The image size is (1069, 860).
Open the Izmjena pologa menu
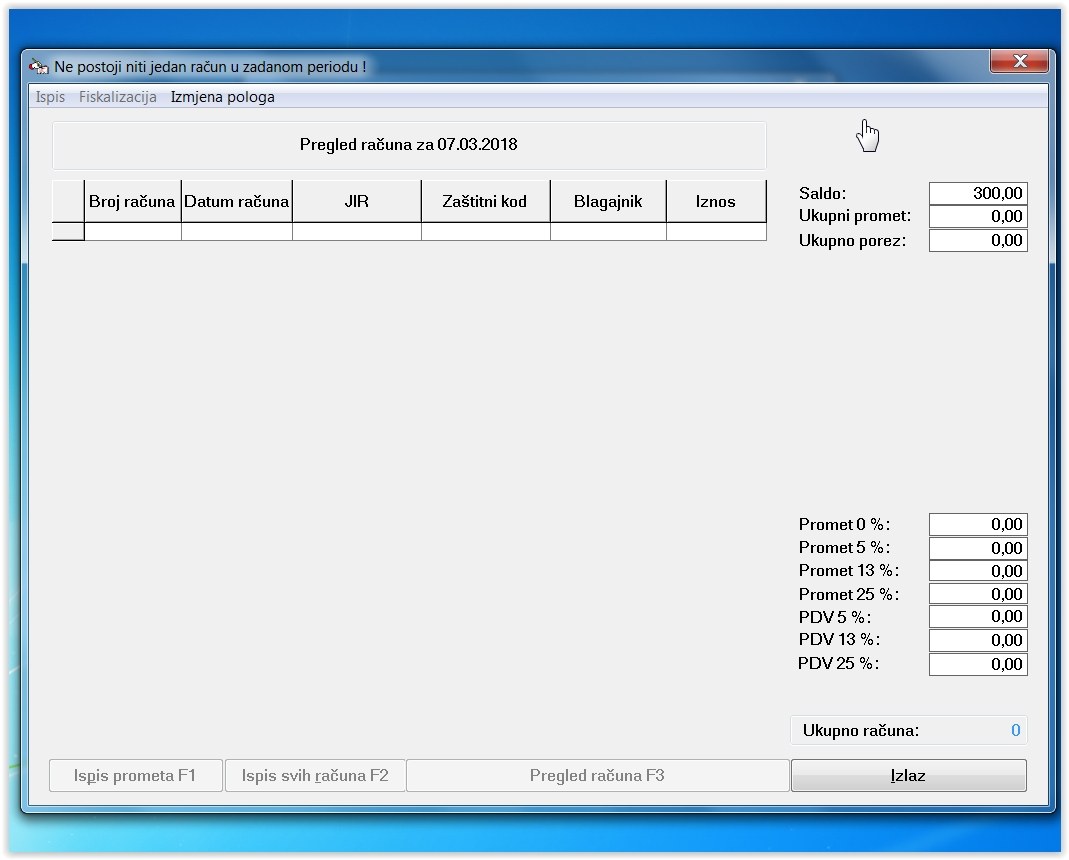tap(222, 97)
